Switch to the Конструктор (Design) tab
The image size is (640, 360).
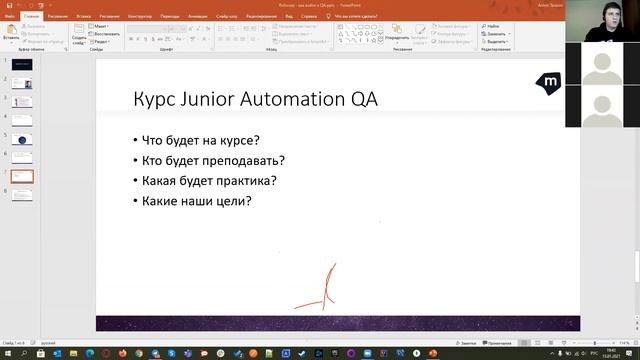pos(140,16)
